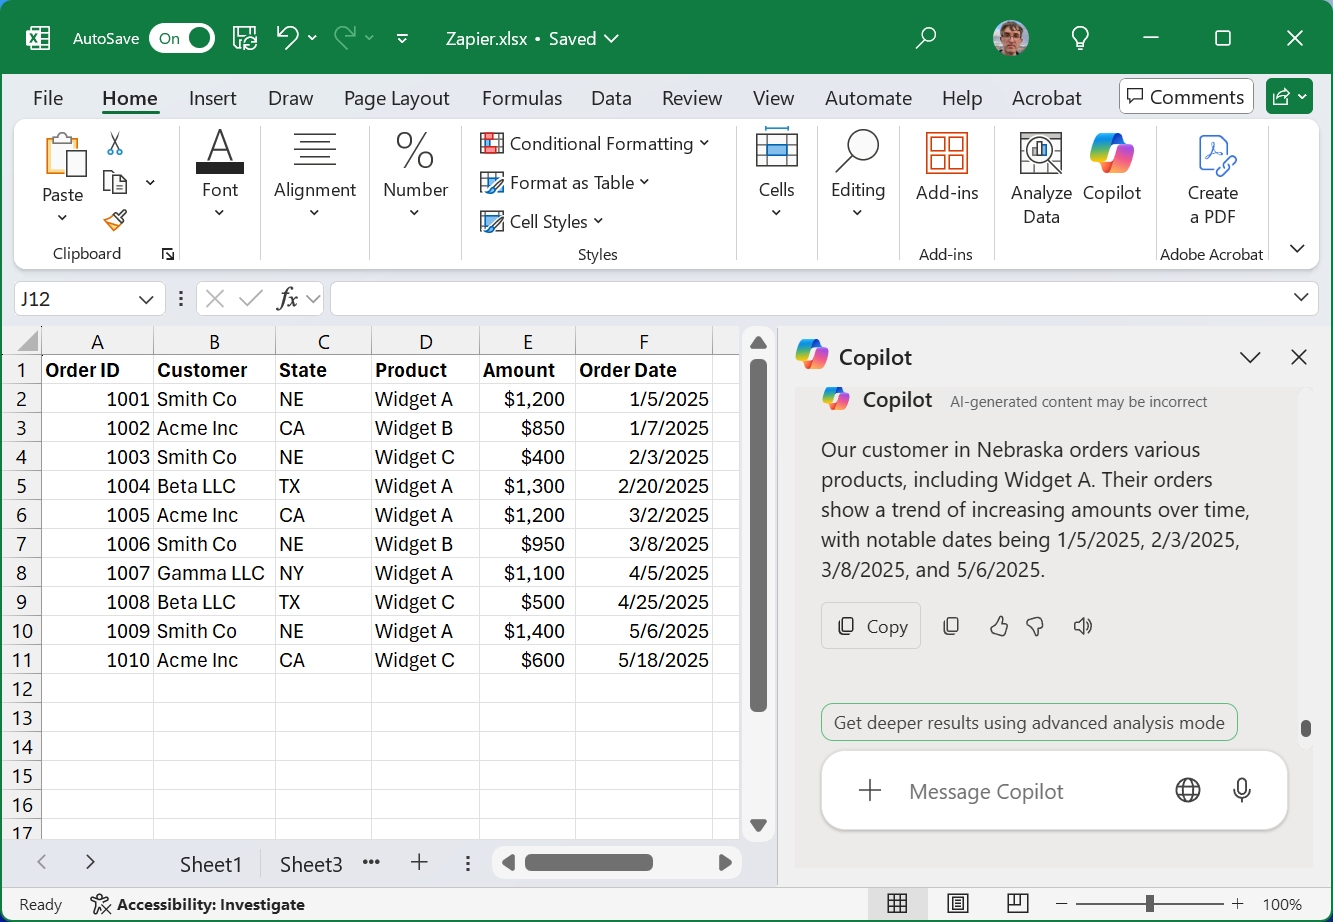Click the Format Painter brush icon
1333x922 pixels.
(x=115, y=220)
